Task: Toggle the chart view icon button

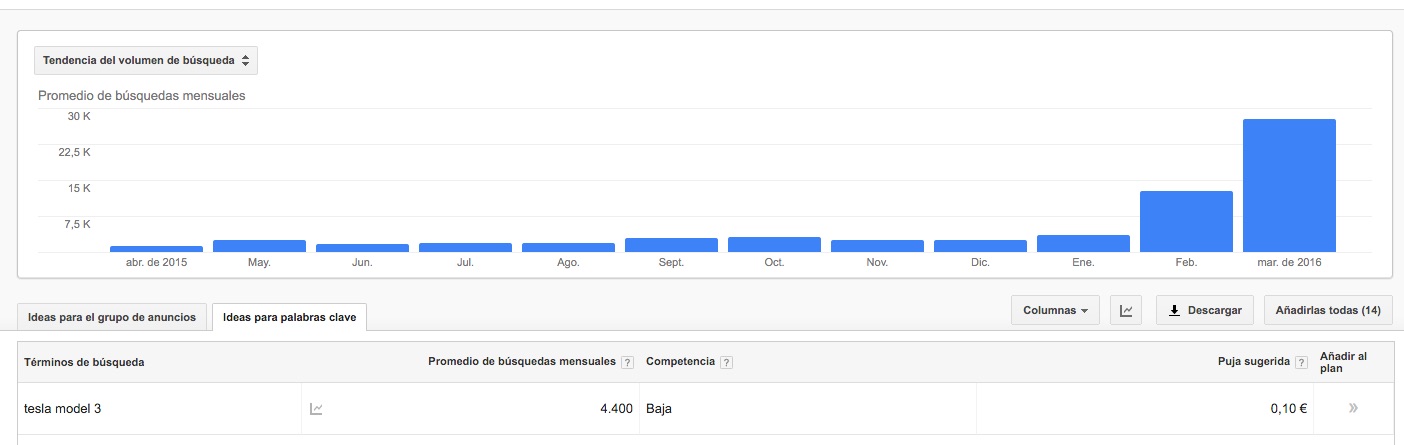Action: point(1126,311)
